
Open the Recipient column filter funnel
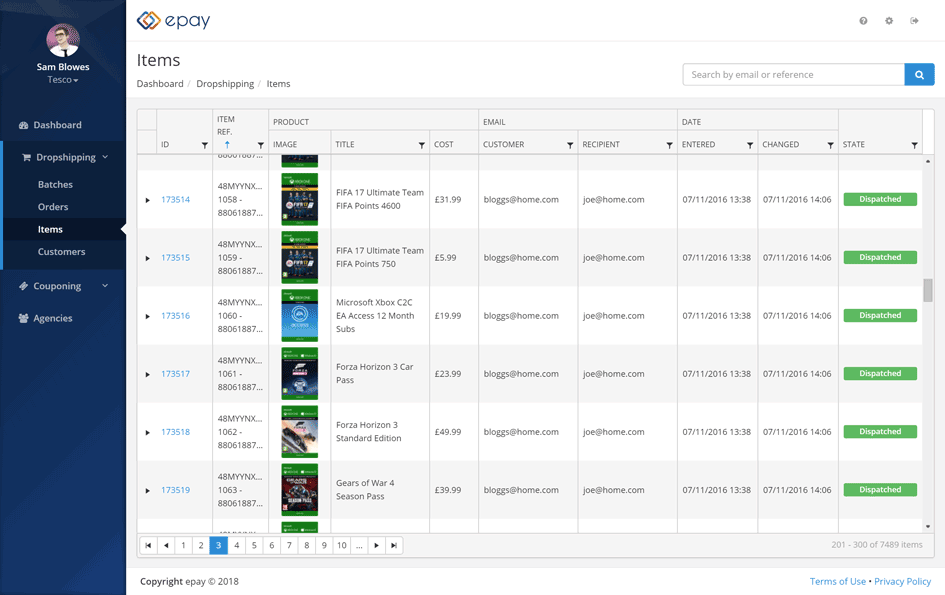[x=670, y=144]
